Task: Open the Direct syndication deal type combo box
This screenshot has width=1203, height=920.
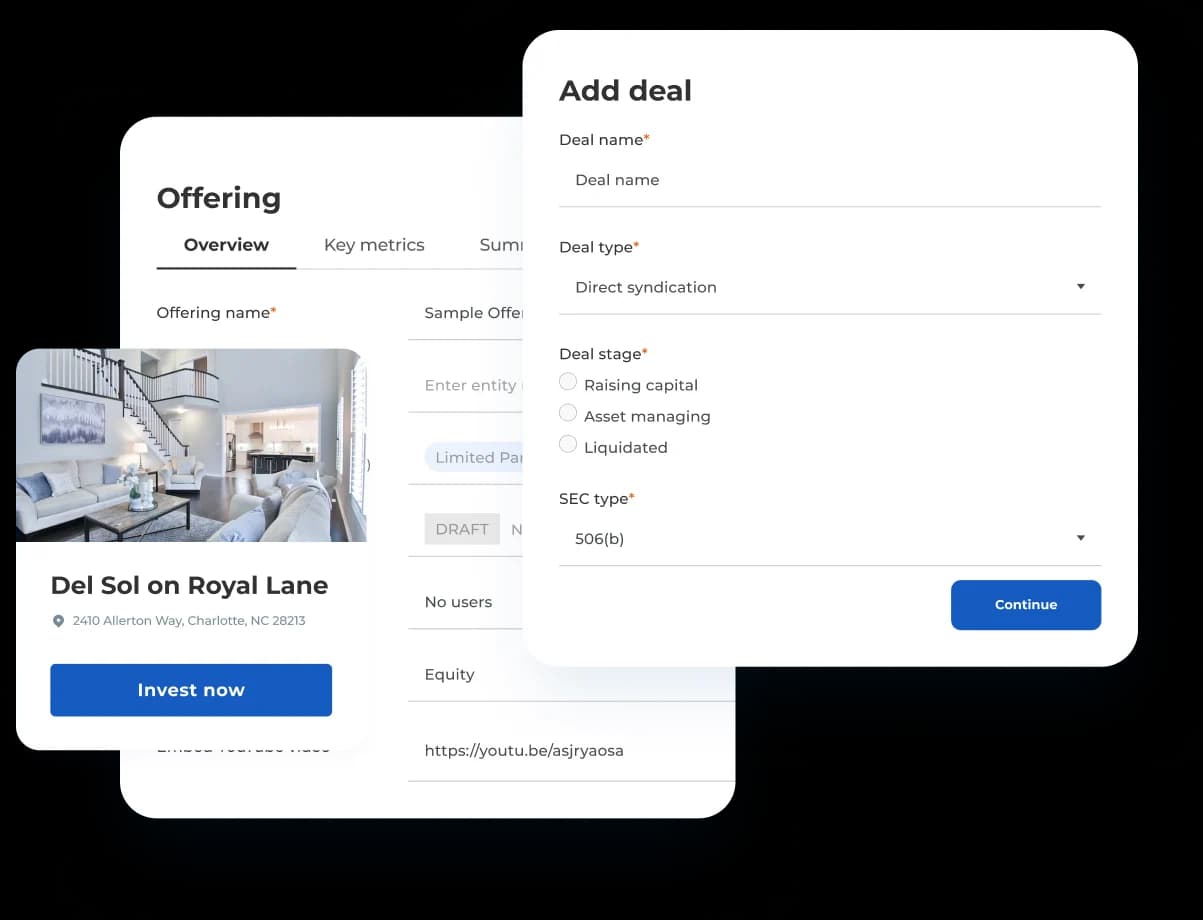Action: point(830,287)
